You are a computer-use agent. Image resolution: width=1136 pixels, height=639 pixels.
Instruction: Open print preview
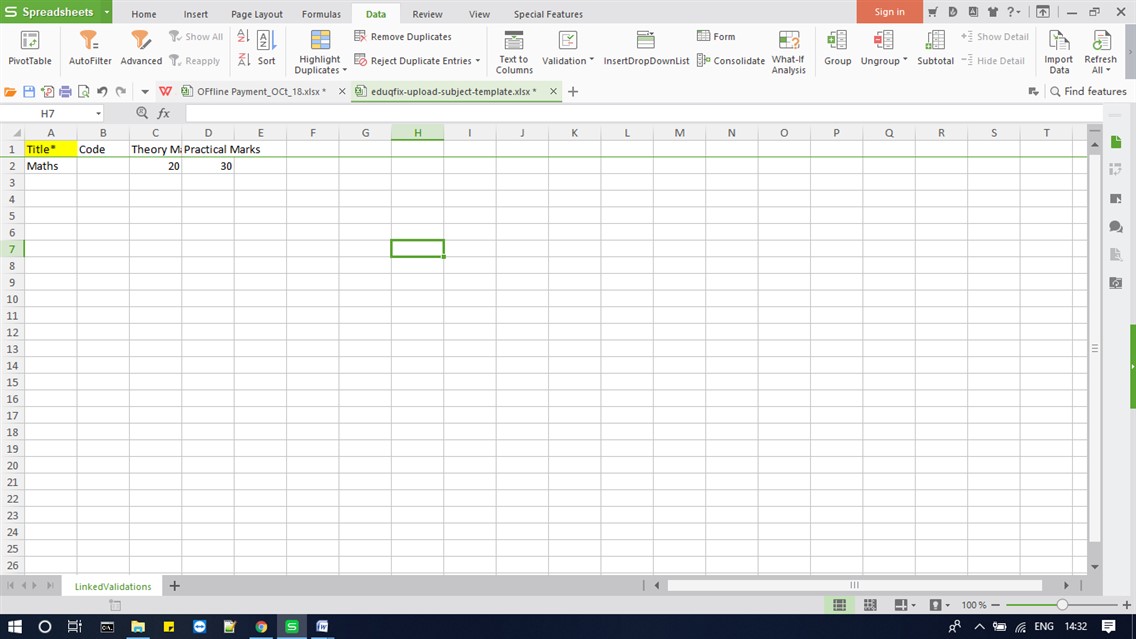pos(83,91)
